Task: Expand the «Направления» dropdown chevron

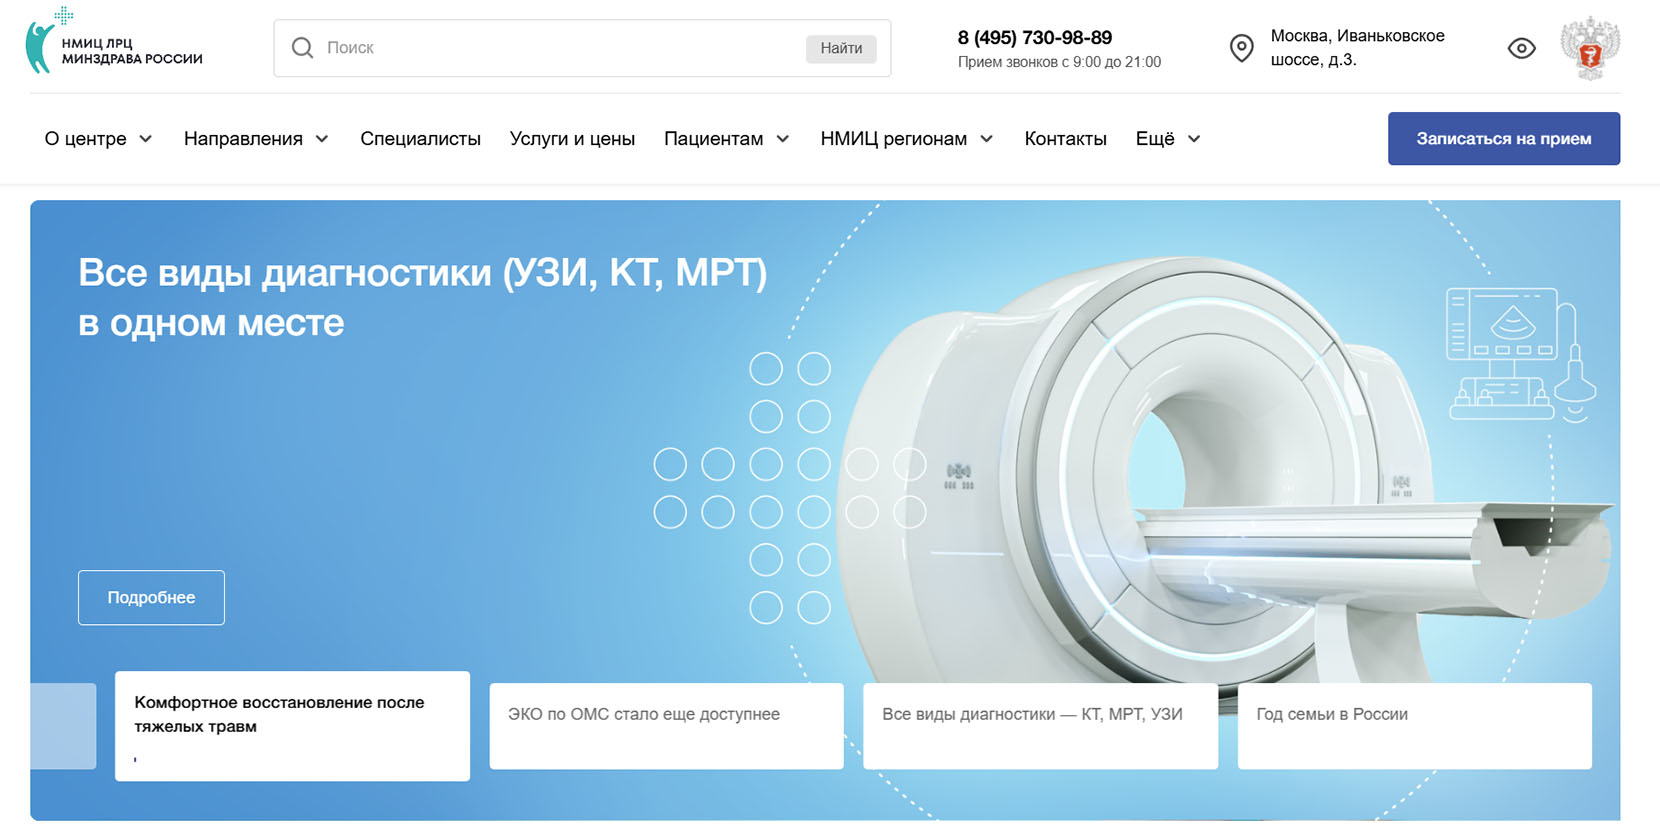Action: 322,139
